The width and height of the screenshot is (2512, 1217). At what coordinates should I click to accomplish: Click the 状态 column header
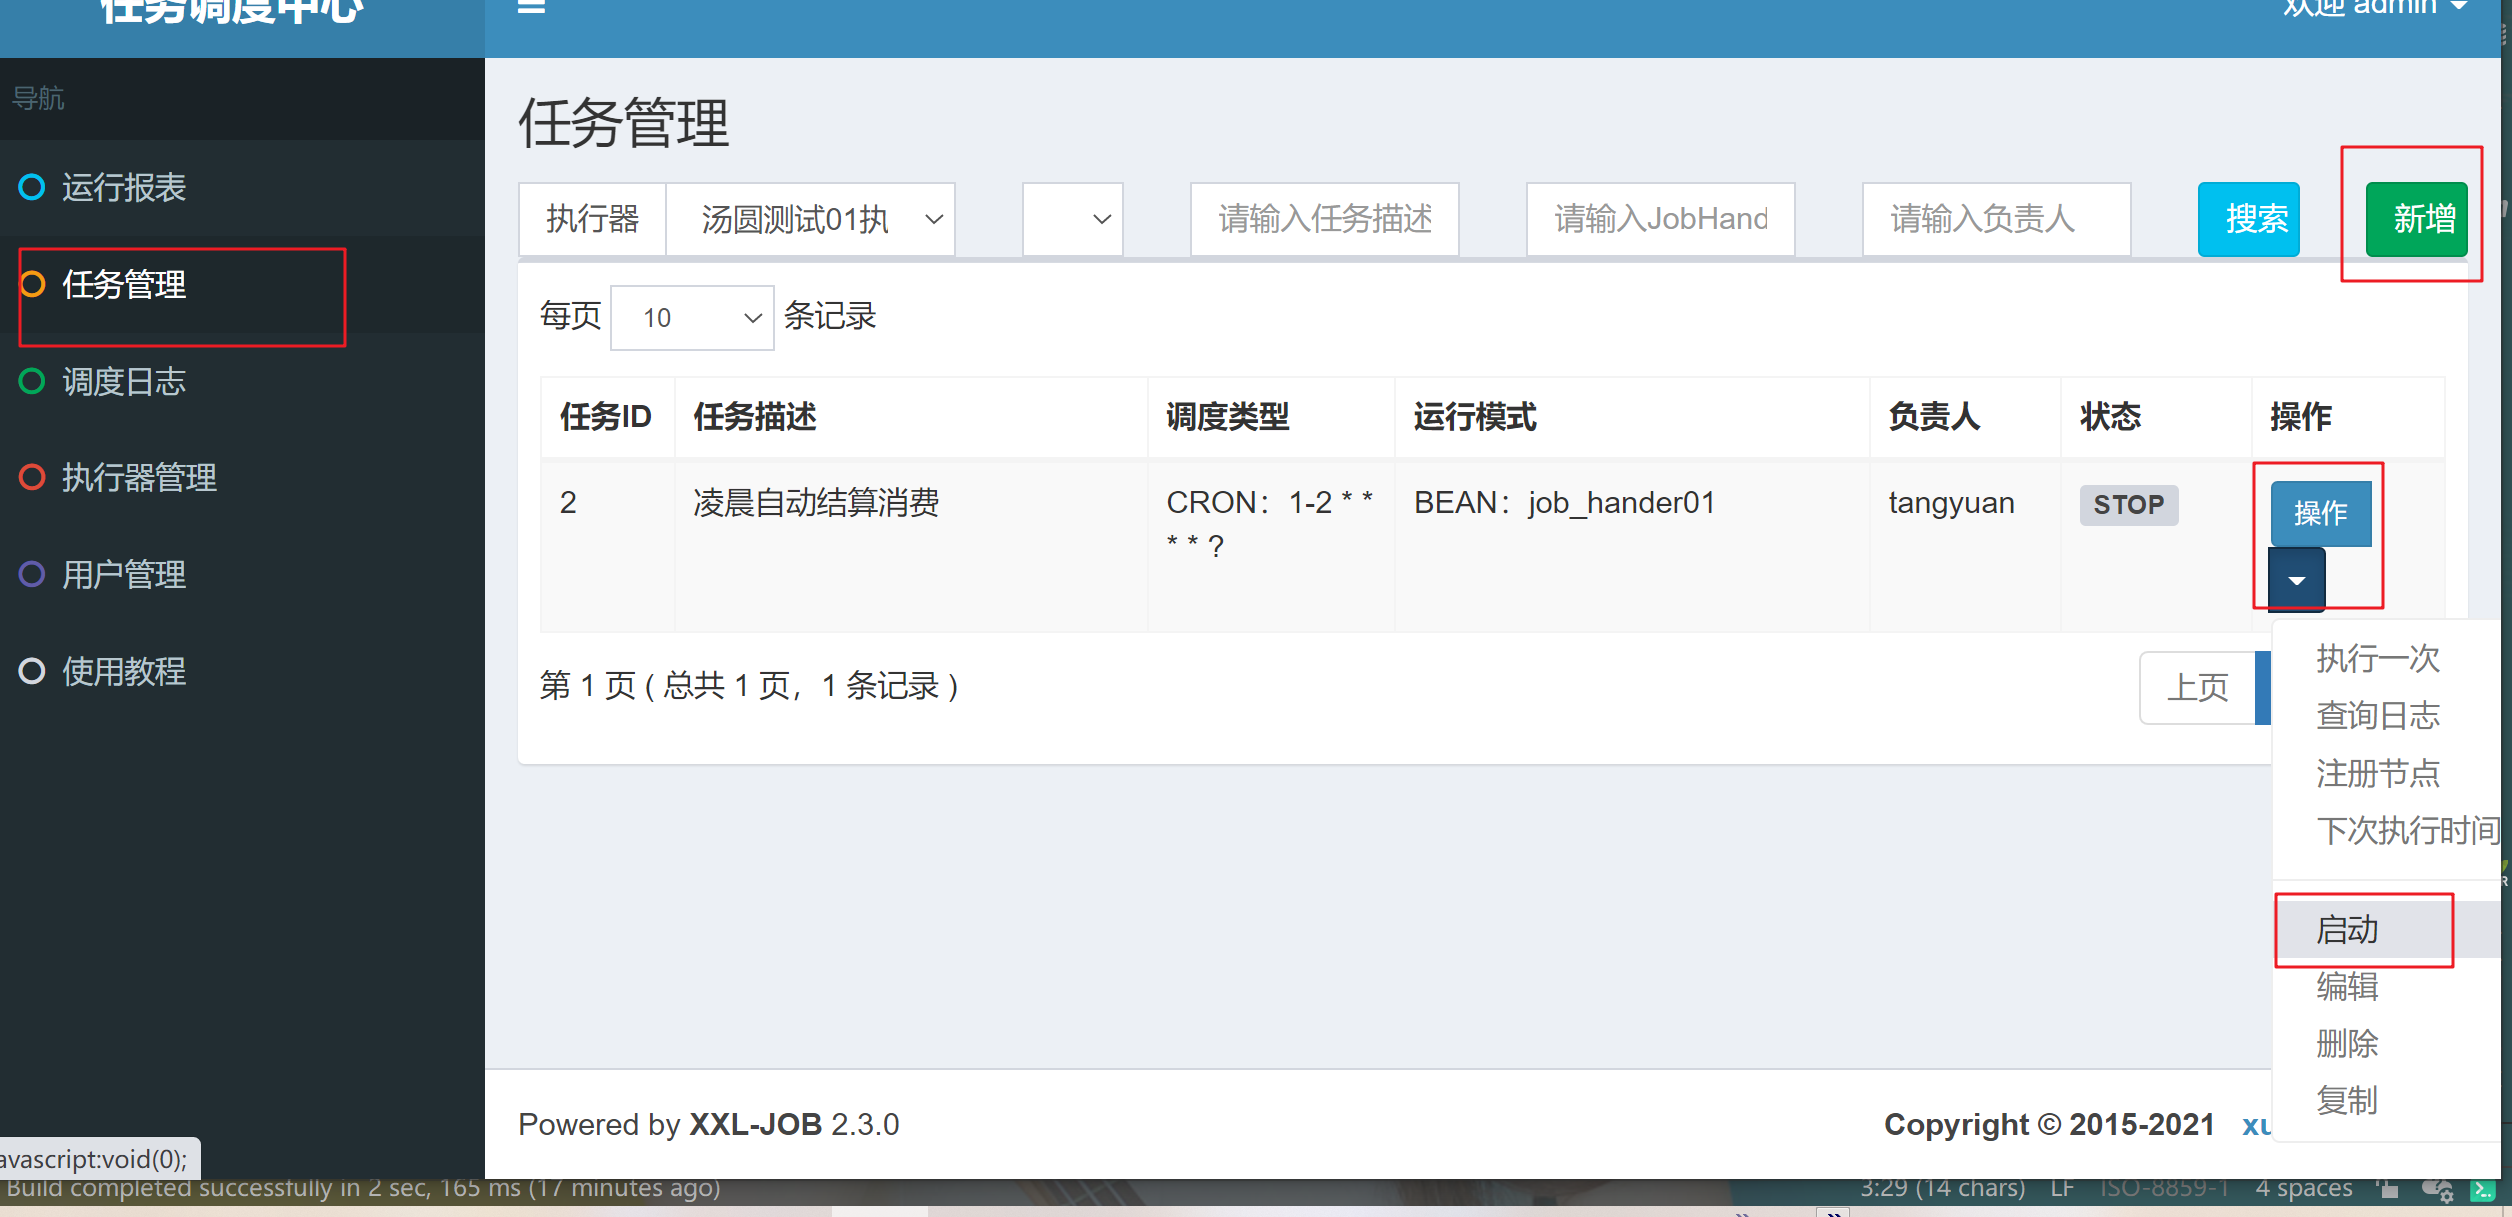(2156, 417)
